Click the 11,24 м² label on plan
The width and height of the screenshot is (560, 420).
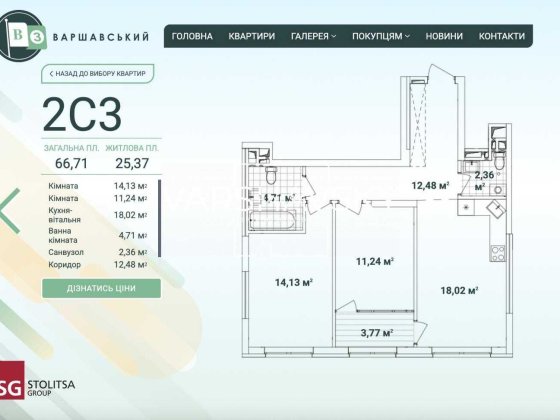[x=375, y=261]
